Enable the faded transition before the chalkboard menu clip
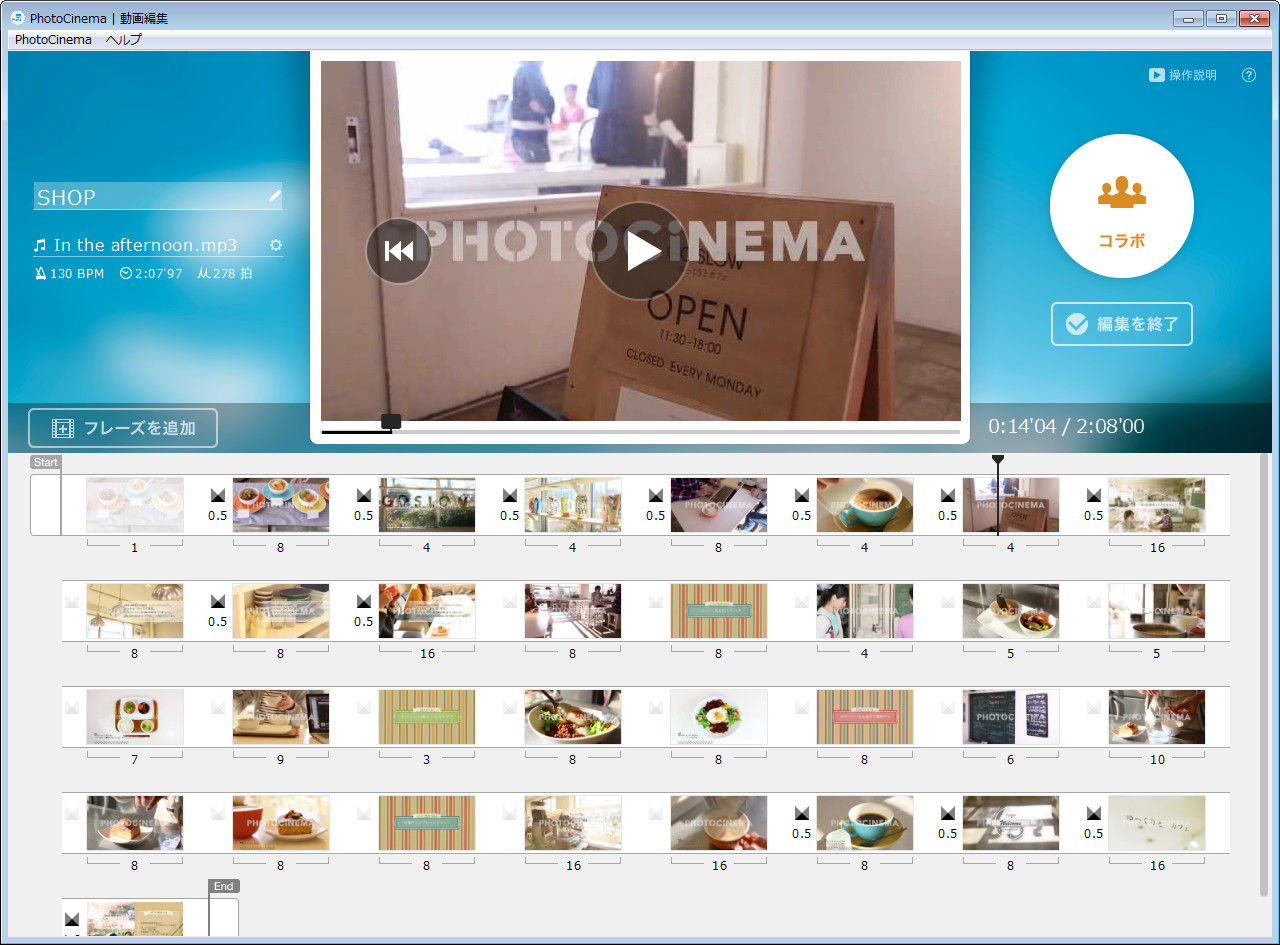This screenshot has width=1280, height=945. click(948, 707)
